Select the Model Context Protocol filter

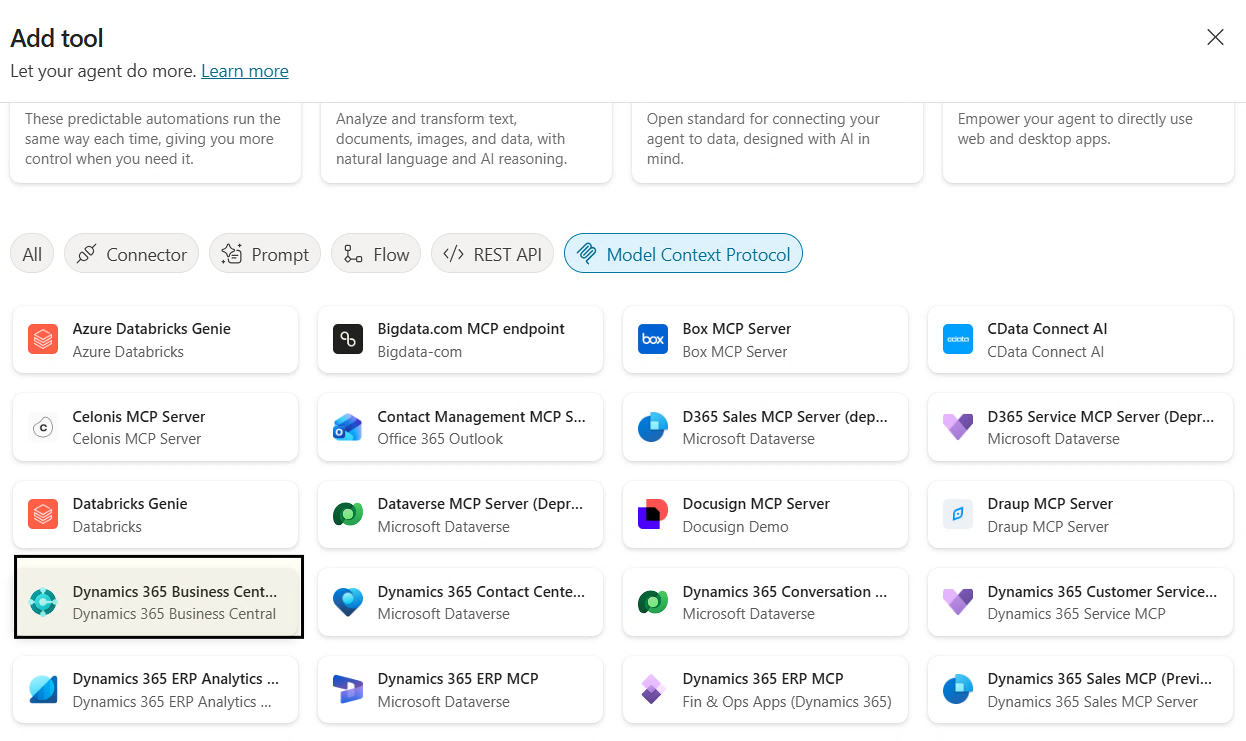[x=683, y=254]
